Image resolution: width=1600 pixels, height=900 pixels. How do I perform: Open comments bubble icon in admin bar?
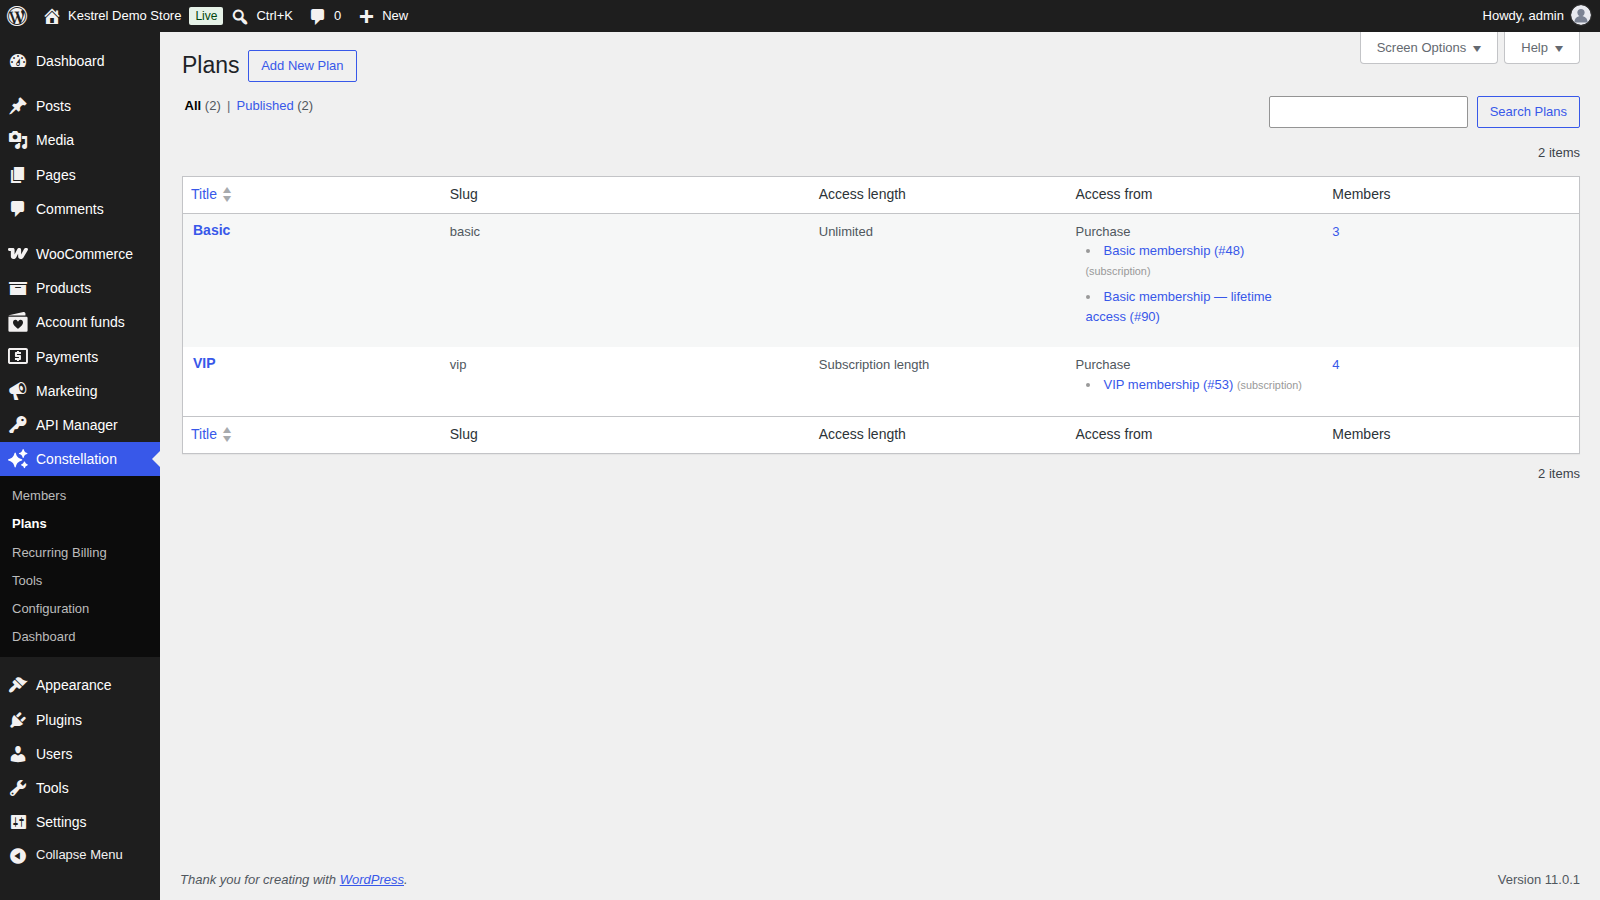tap(318, 16)
